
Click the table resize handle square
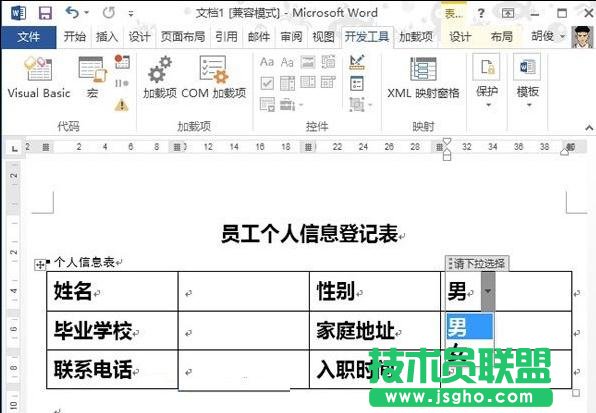coord(576,393)
